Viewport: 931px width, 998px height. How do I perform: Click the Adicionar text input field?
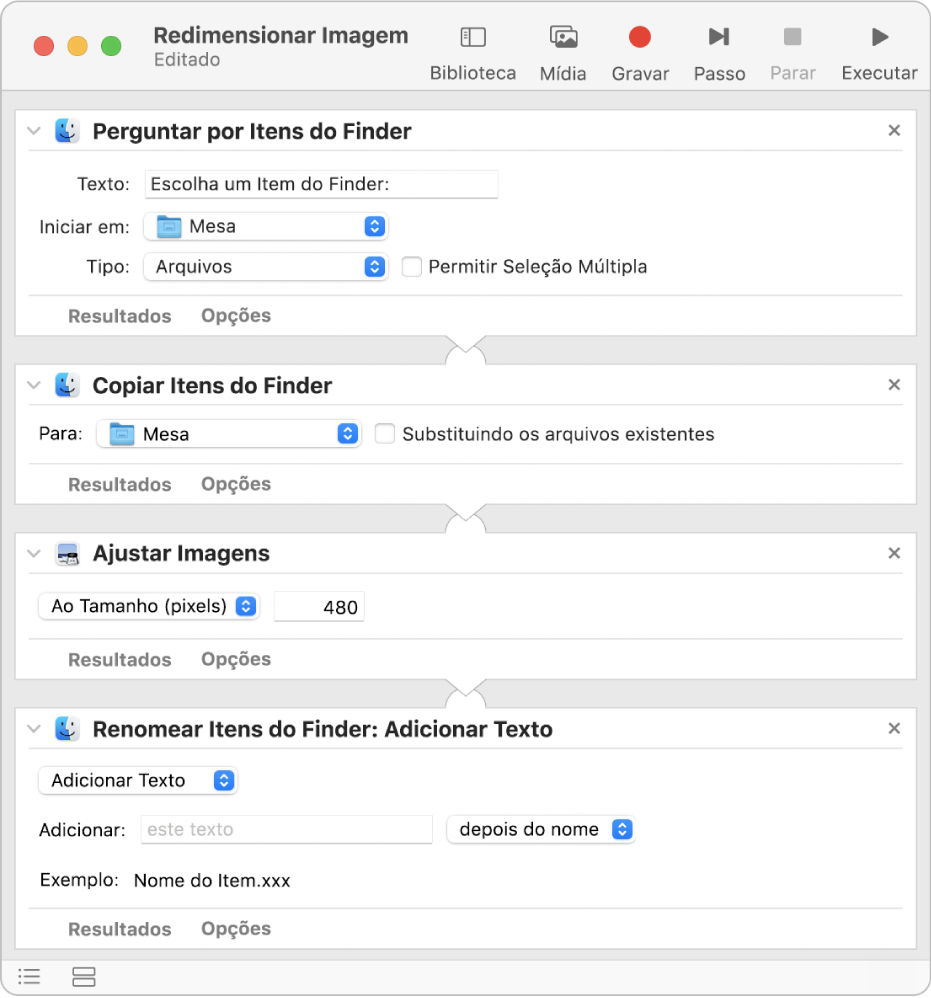point(287,830)
